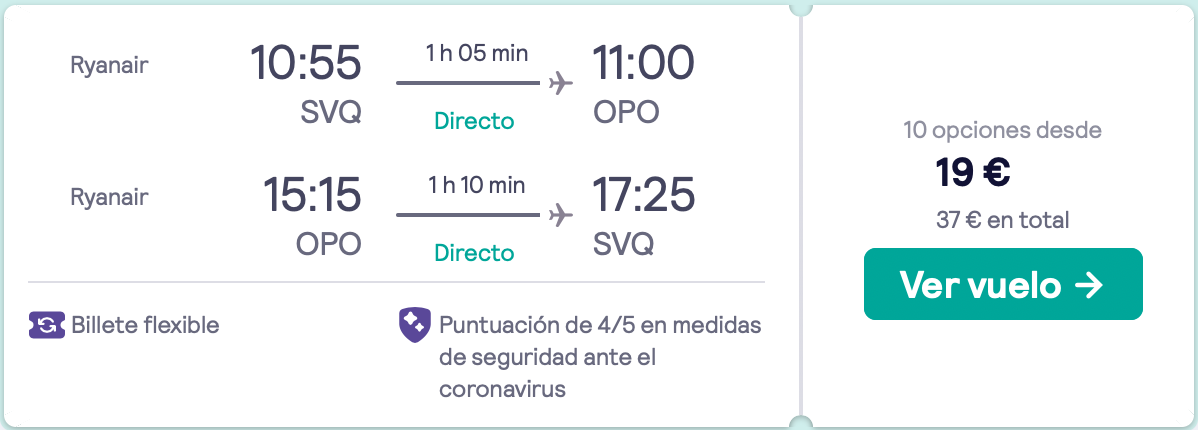
Task: Click the outbound Directo label
Action: click(474, 121)
